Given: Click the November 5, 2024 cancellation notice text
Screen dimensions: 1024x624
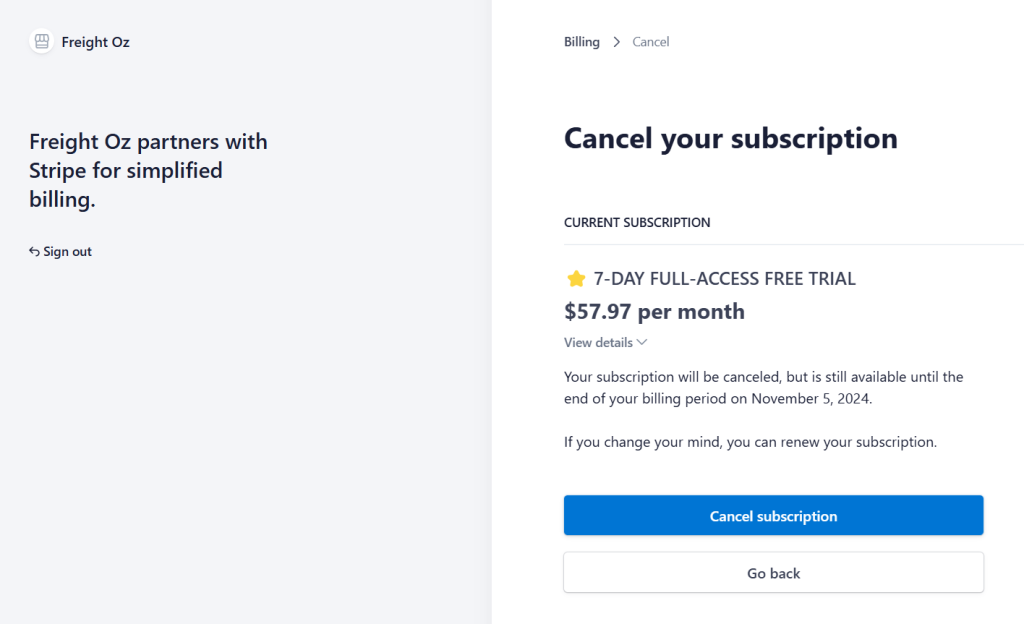Looking at the screenshot, I should (x=763, y=387).
